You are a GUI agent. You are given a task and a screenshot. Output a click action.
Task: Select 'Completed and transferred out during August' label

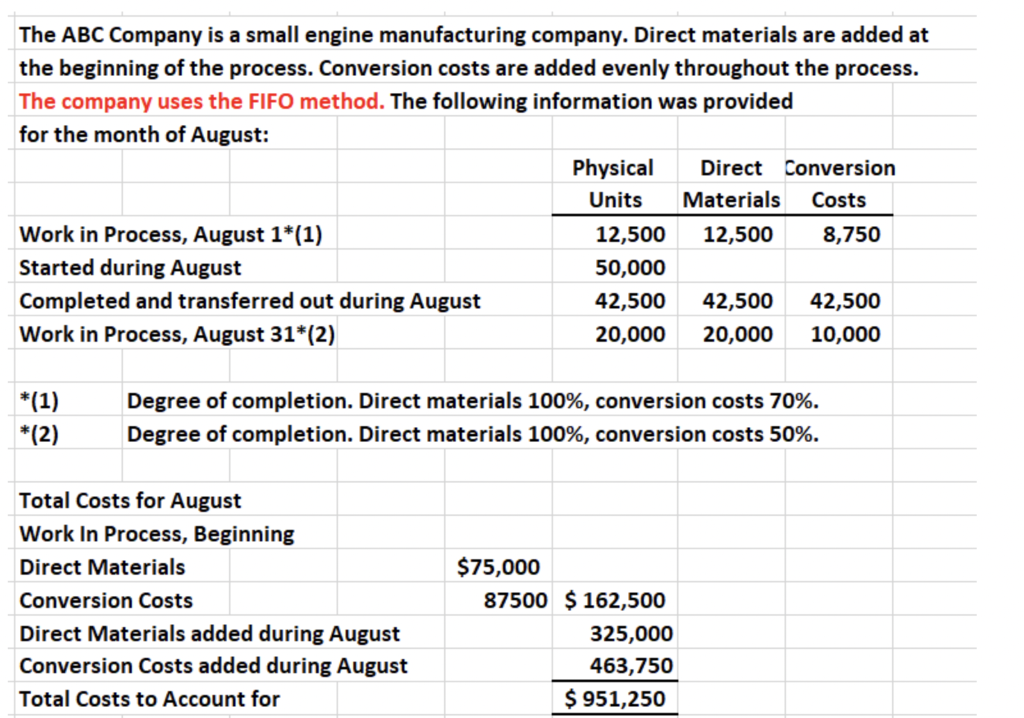[x=250, y=301]
